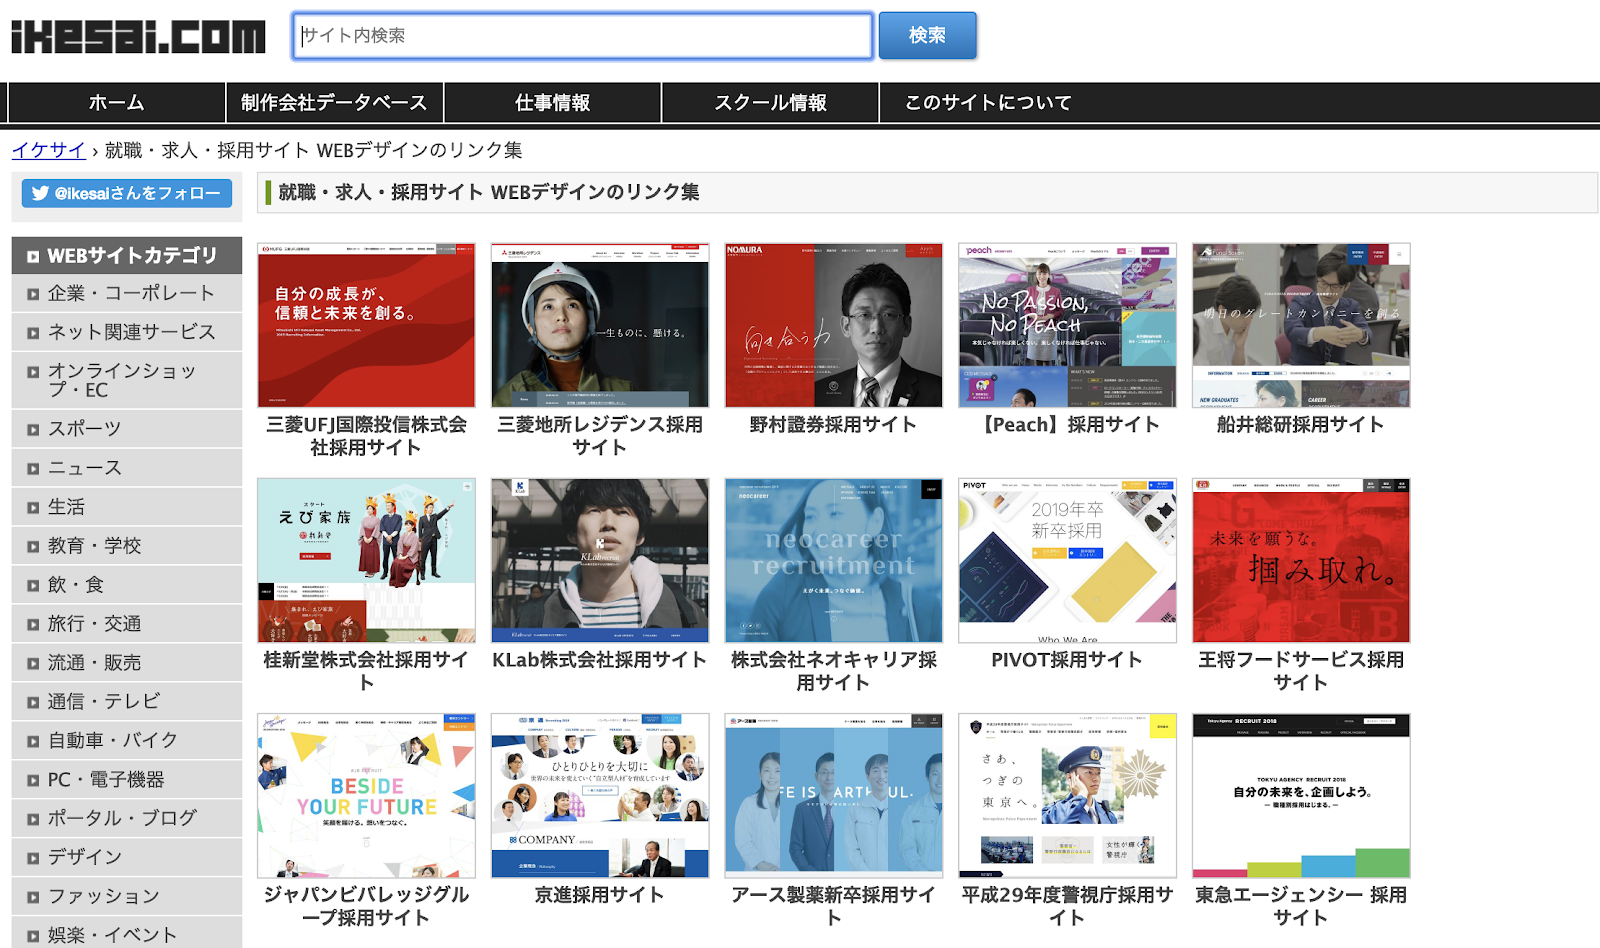Click the 検索 search button
This screenshot has height=948, width=1600.
pos(927,36)
